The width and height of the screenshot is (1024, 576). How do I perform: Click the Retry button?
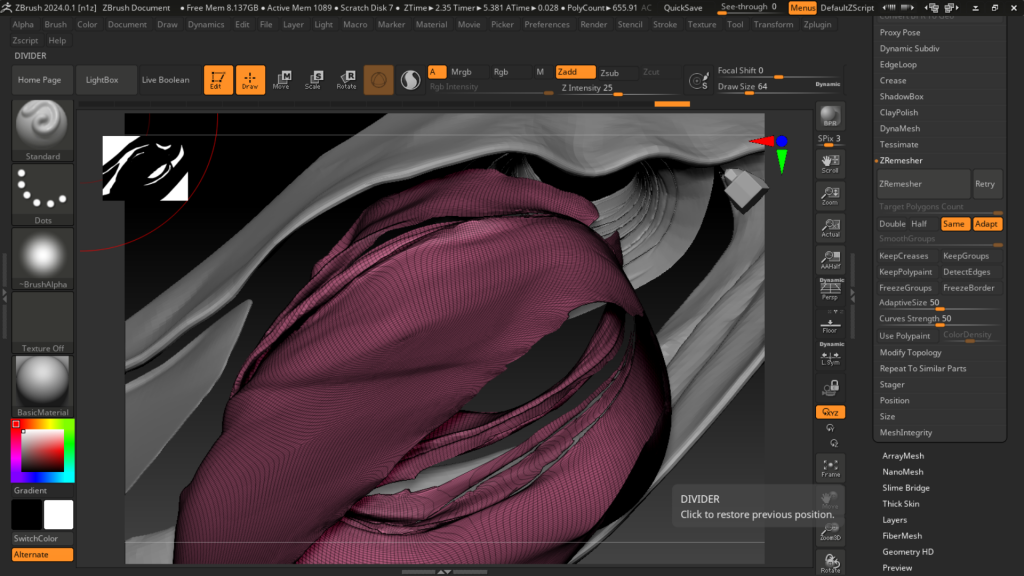click(985, 184)
